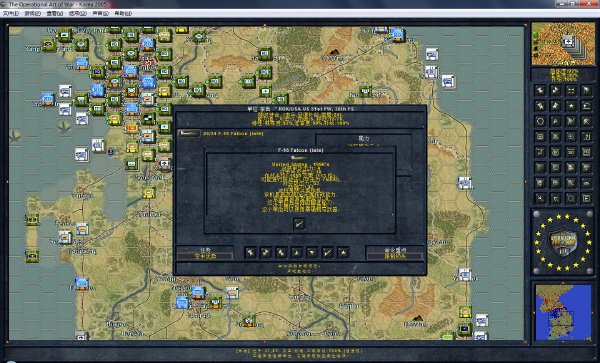The height and width of the screenshot is (363, 600).
Task: Click the F-16 aircraft thumbnail beside the equipment row
Action: point(189,133)
